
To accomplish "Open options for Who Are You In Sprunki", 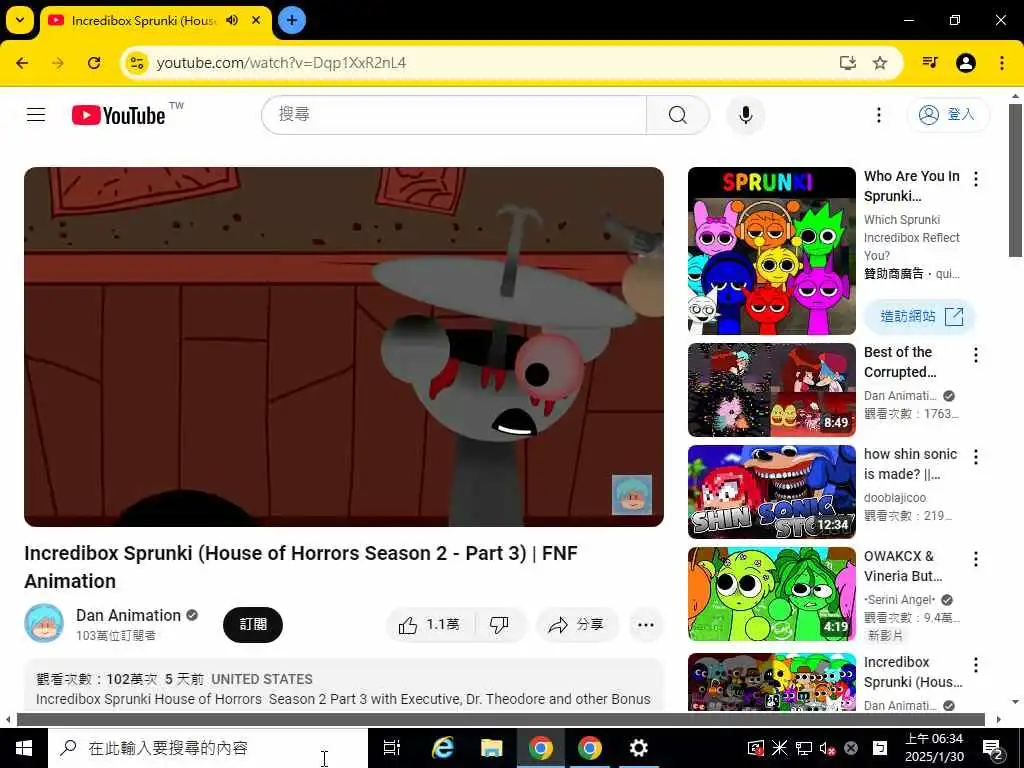I will click(976, 179).
